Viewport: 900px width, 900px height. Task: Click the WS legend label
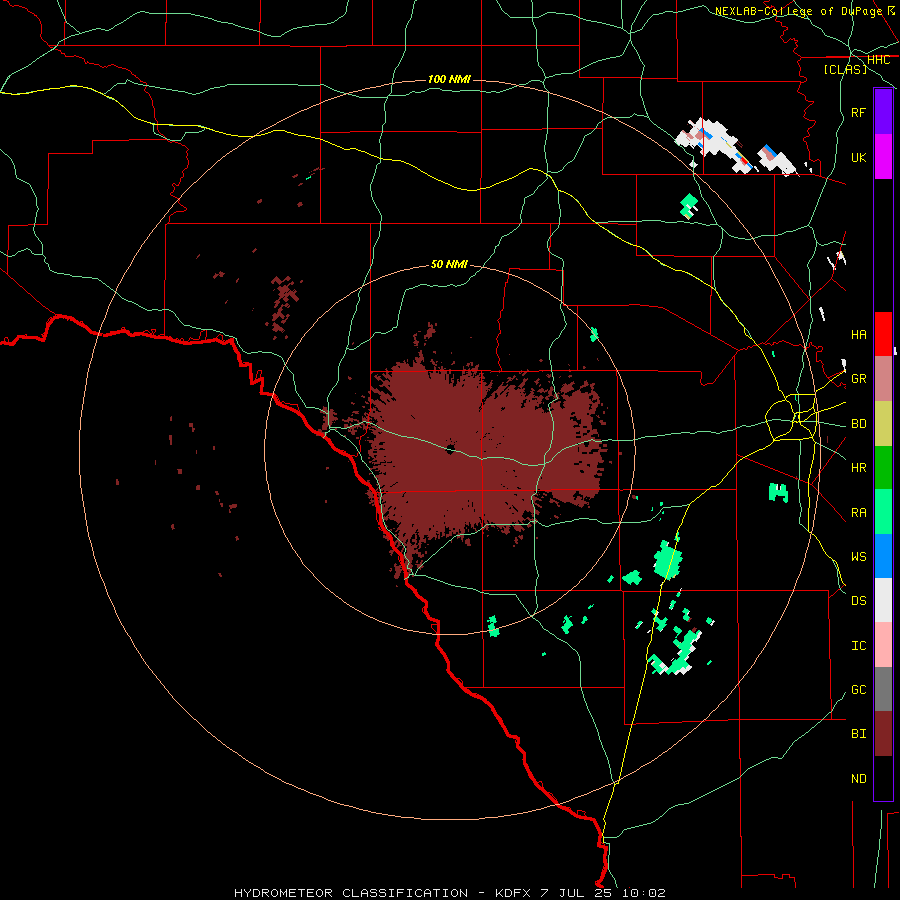coord(859,557)
